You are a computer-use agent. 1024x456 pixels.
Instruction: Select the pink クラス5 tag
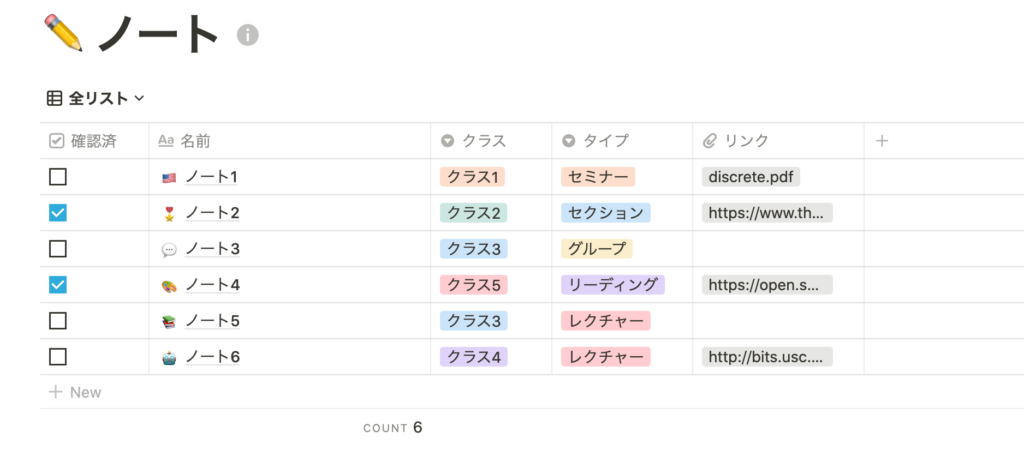pos(473,285)
